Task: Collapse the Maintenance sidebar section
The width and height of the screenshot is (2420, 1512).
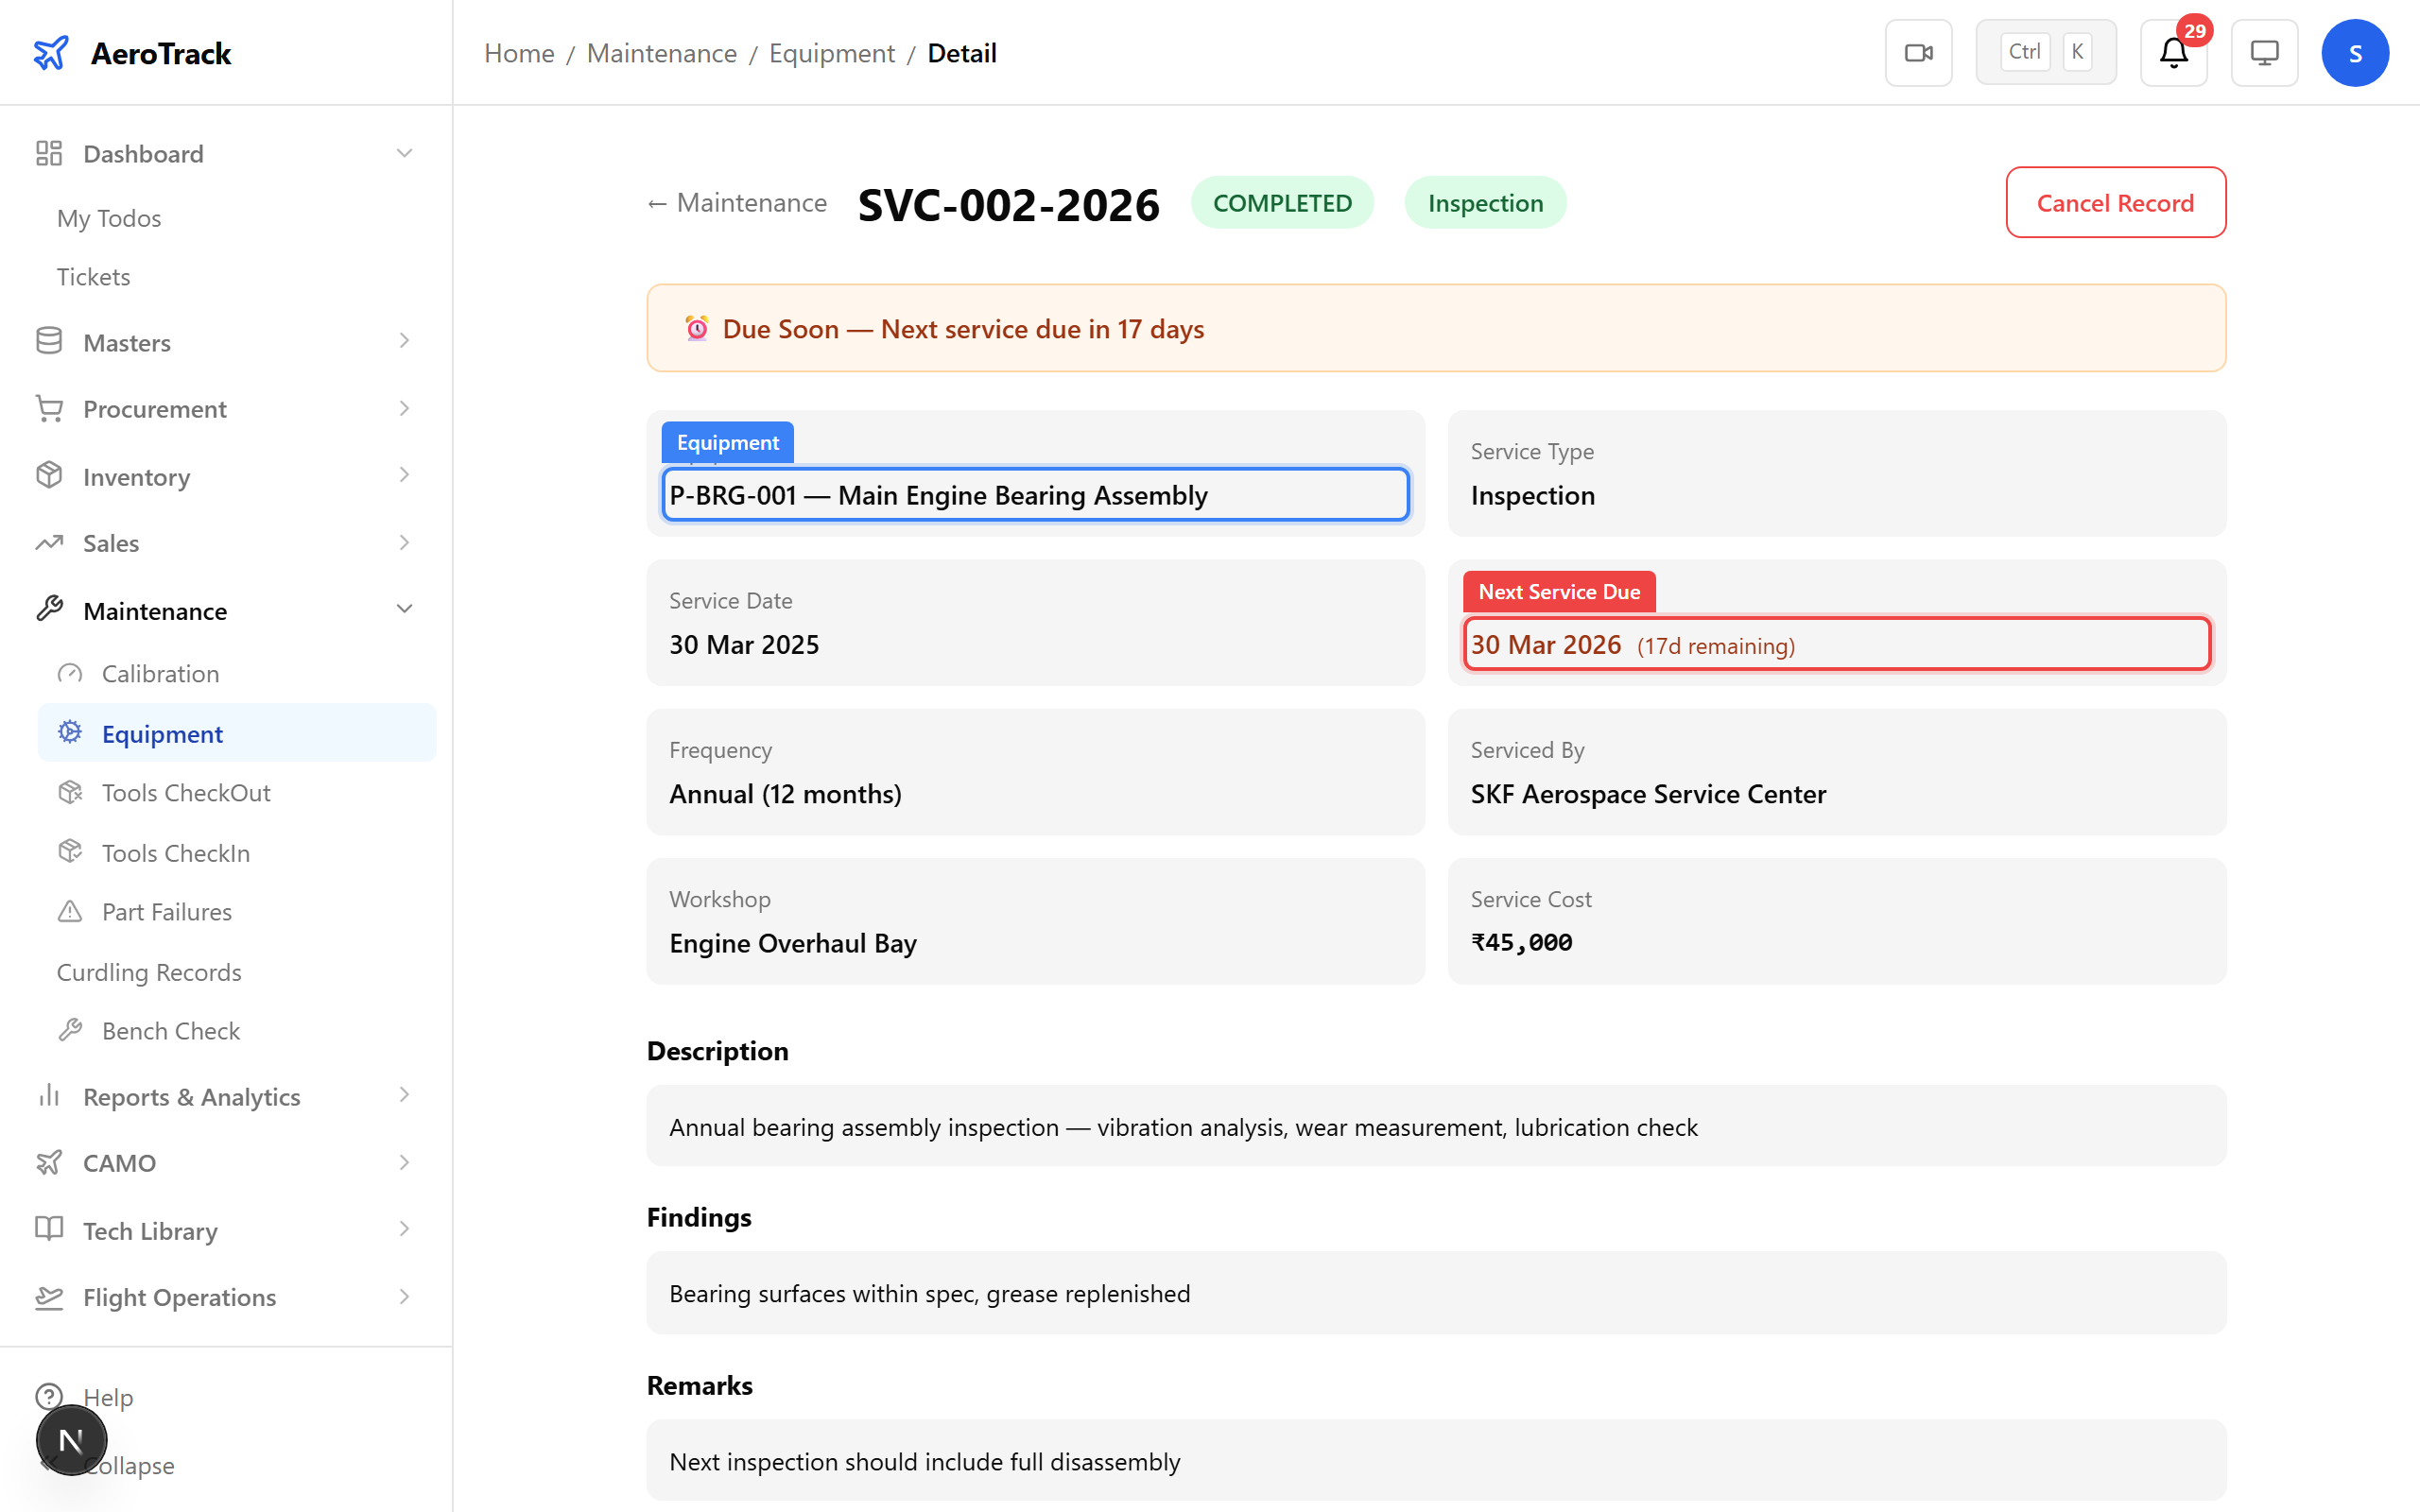Action: 404,610
